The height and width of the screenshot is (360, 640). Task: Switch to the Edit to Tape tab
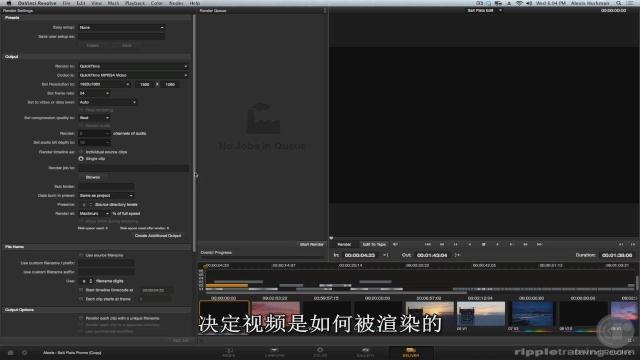click(x=374, y=244)
